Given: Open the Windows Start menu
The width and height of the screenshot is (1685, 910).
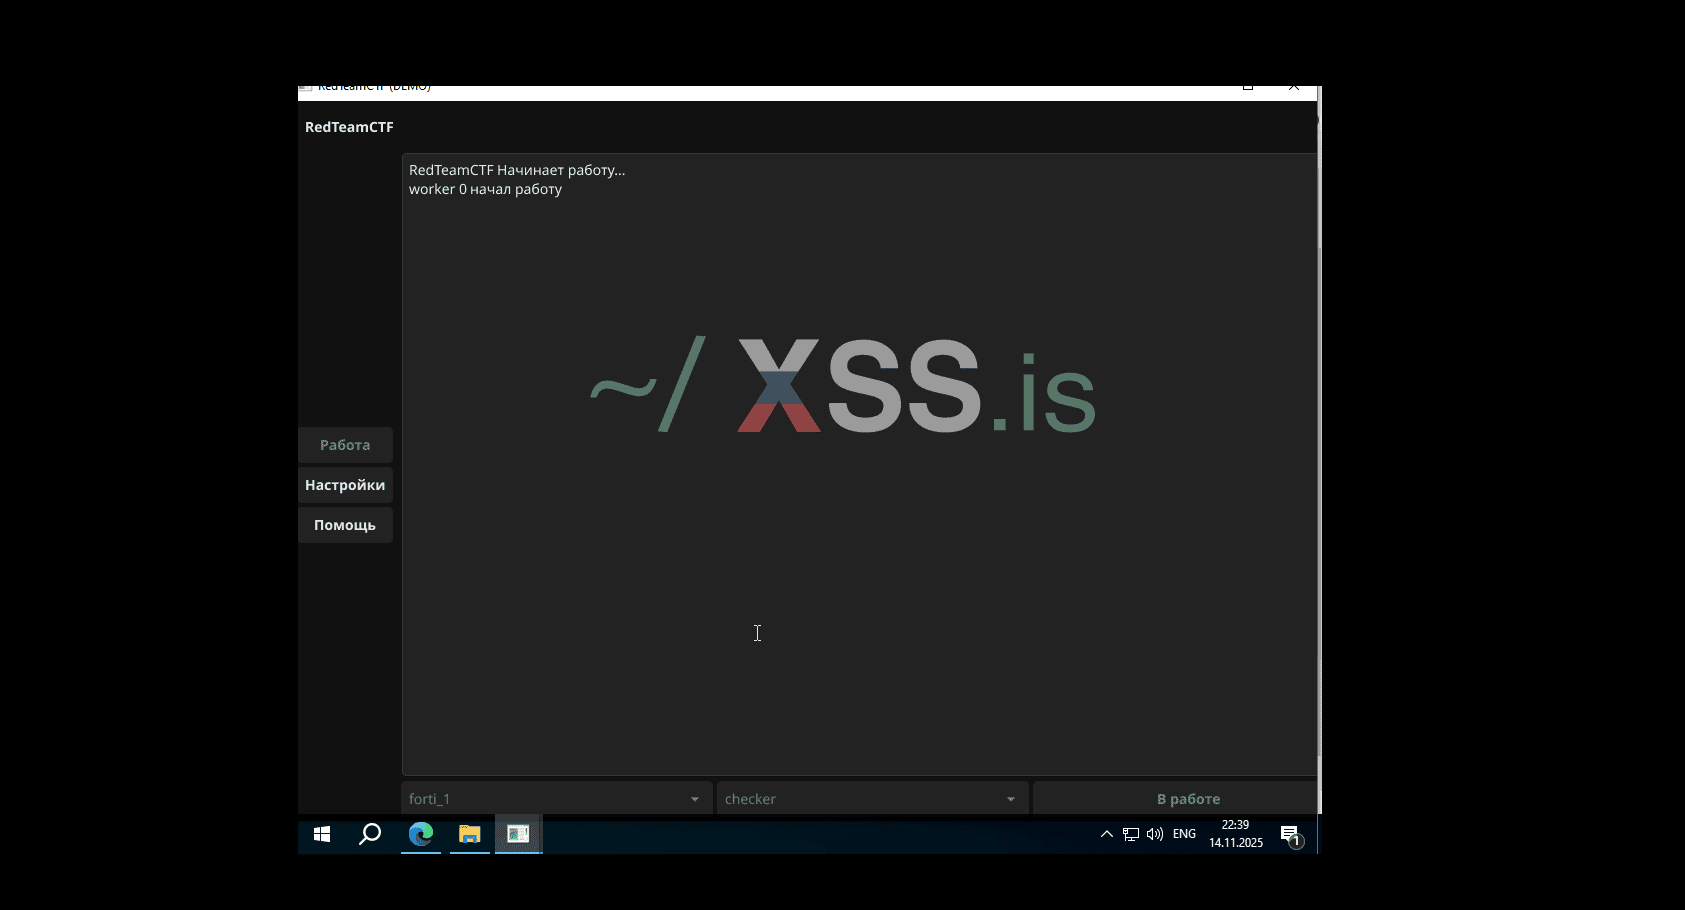Looking at the screenshot, I should coord(322,834).
